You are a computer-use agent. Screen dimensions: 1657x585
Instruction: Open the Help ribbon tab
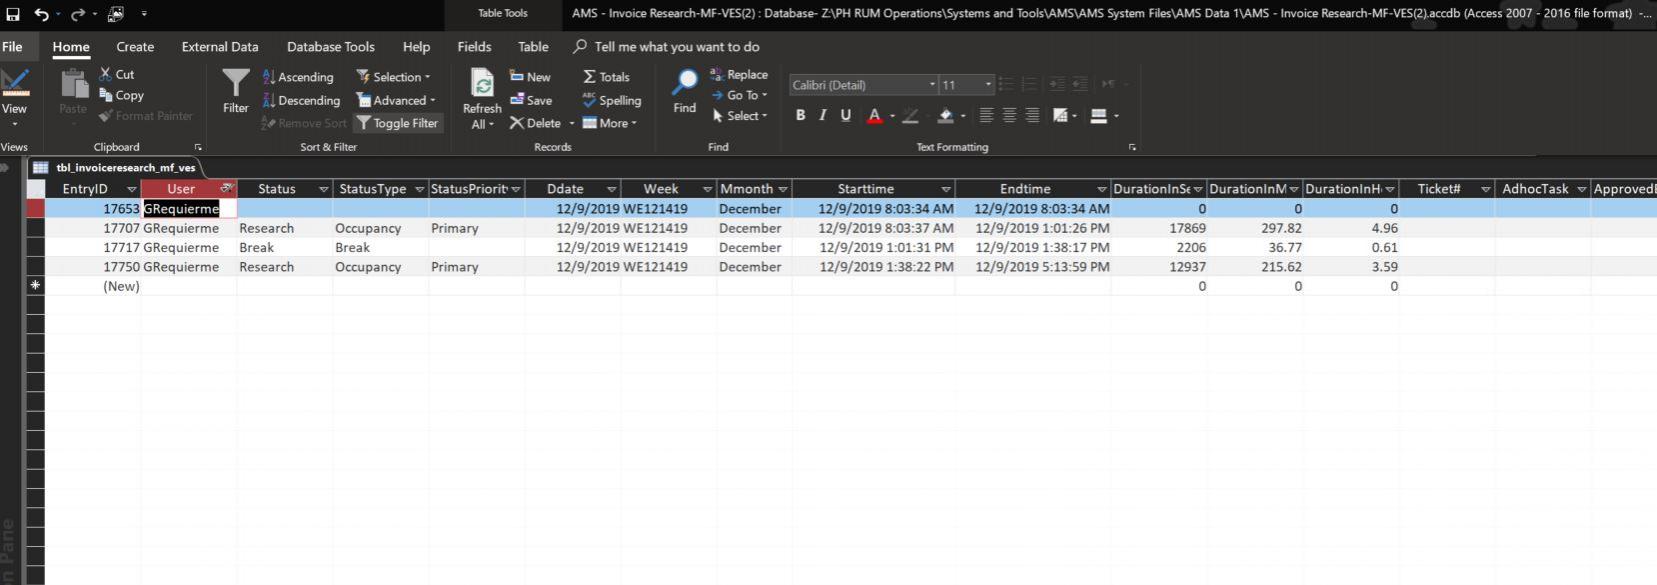click(x=416, y=47)
